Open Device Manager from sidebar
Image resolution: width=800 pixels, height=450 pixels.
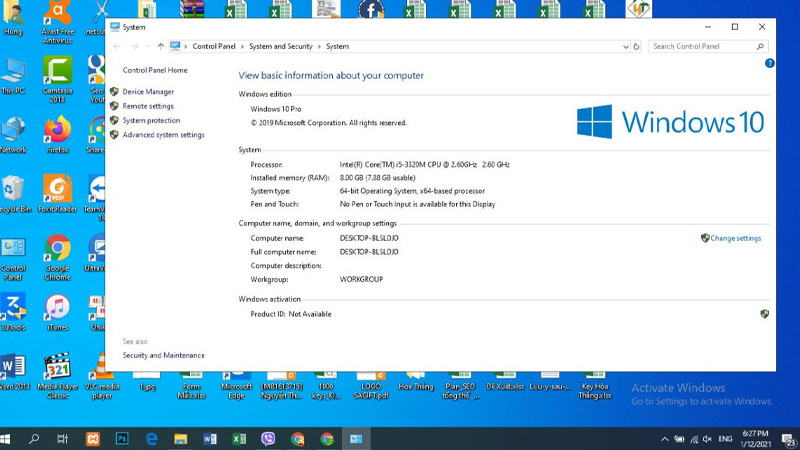coord(148,92)
